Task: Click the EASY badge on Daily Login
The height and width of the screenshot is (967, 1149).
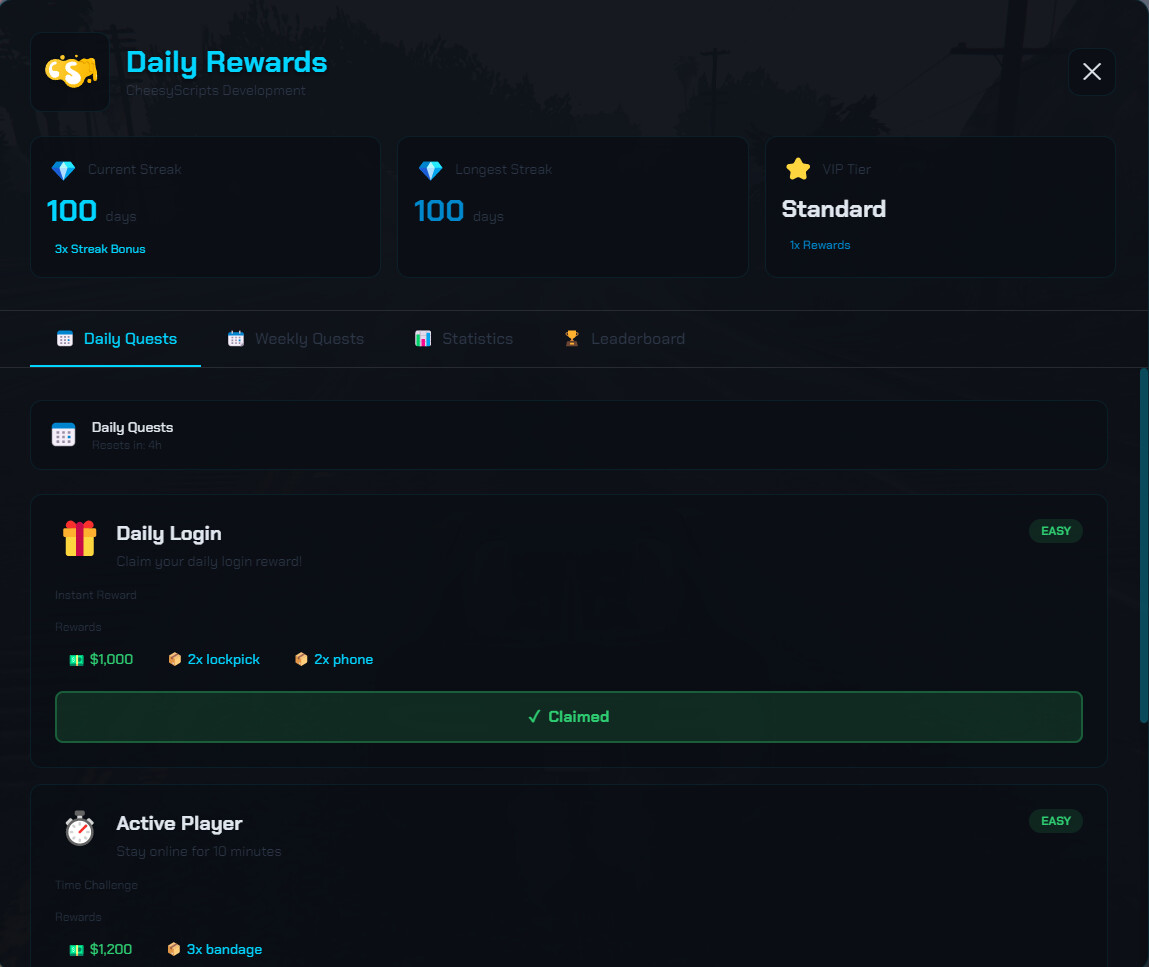Action: 1056,531
